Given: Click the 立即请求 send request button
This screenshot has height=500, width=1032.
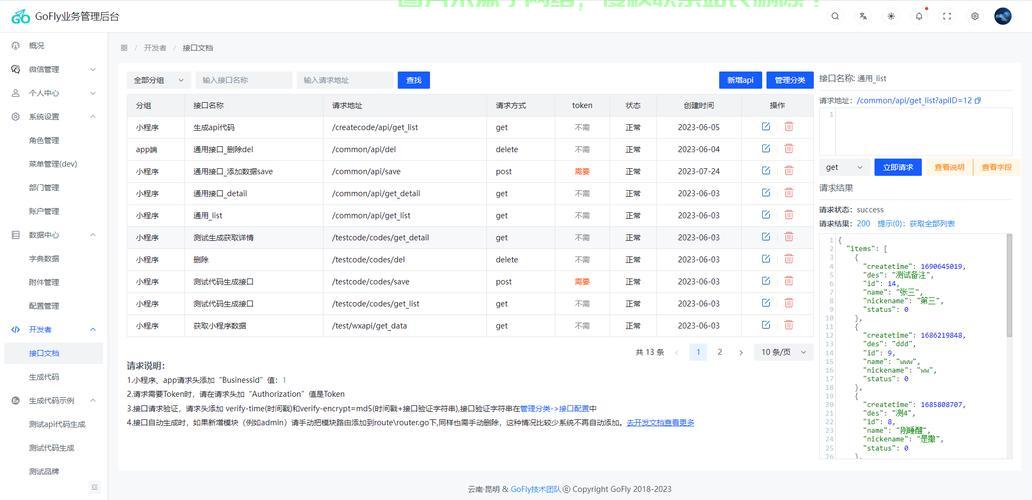Looking at the screenshot, I should click(x=898, y=167).
